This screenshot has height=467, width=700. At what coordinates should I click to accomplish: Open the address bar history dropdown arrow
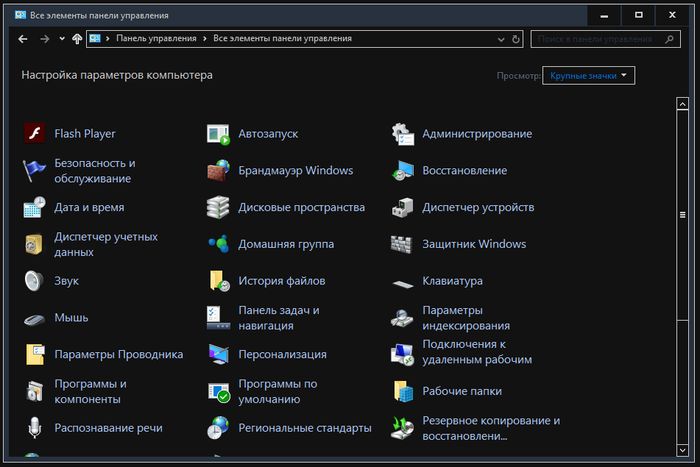click(501, 39)
